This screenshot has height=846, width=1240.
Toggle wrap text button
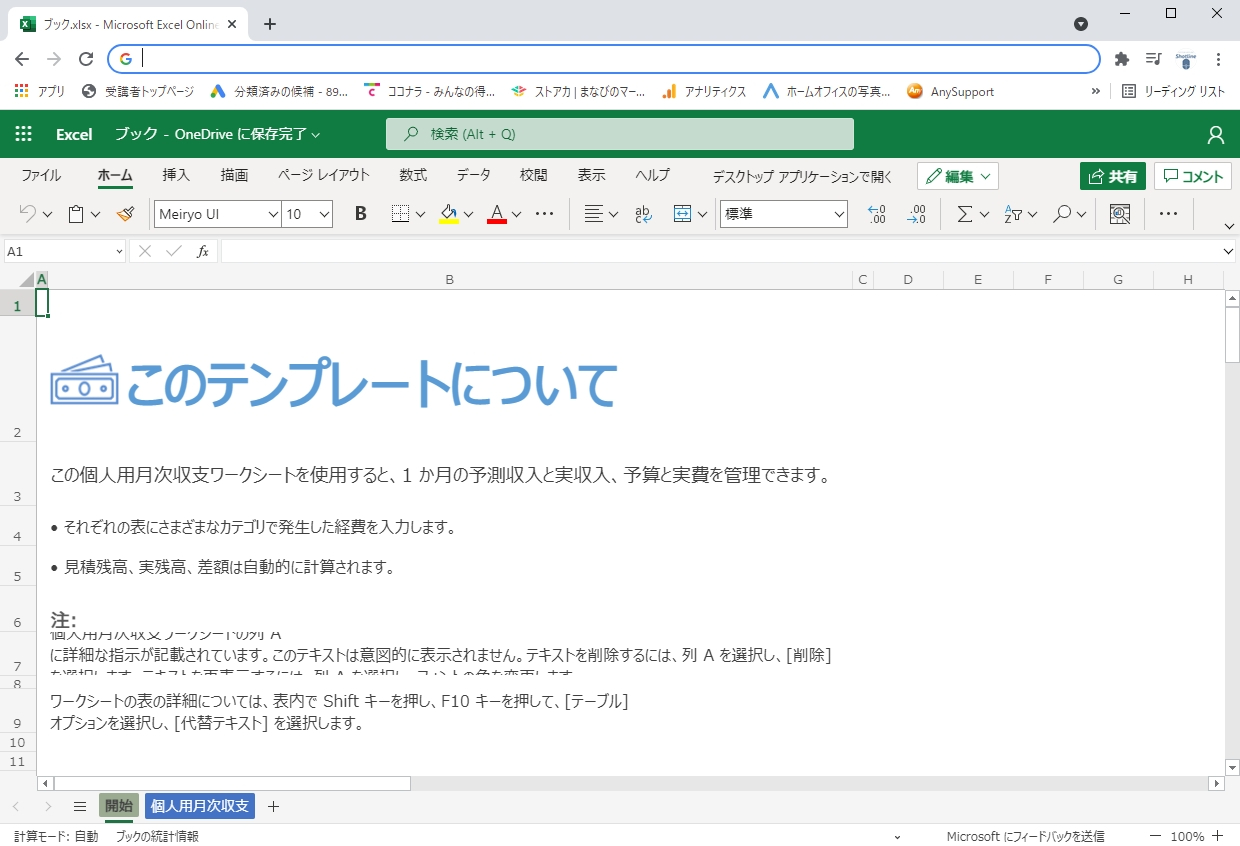(x=644, y=213)
